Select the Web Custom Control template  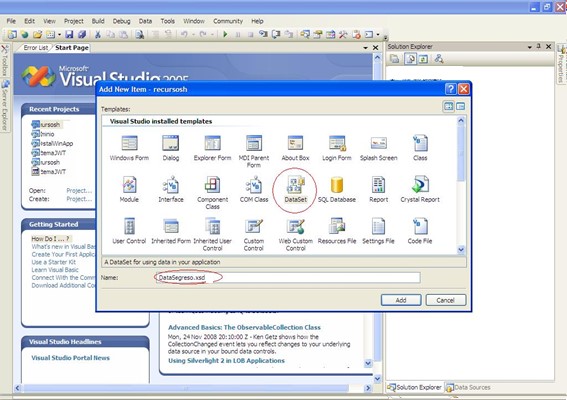click(x=295, y=234)
